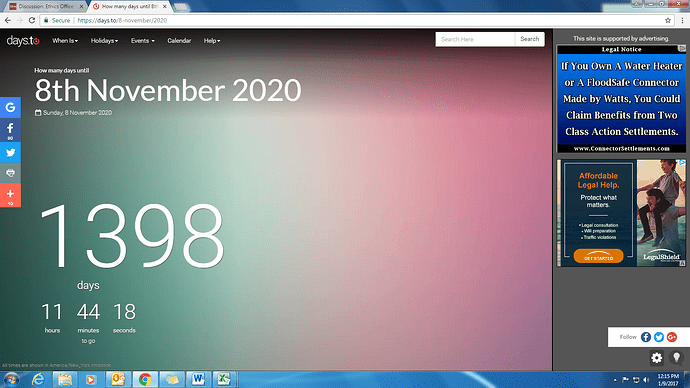Click the days.to logo
Image resolution: width=690 pixels, height=388 pixels.
[x=23, y=41]
